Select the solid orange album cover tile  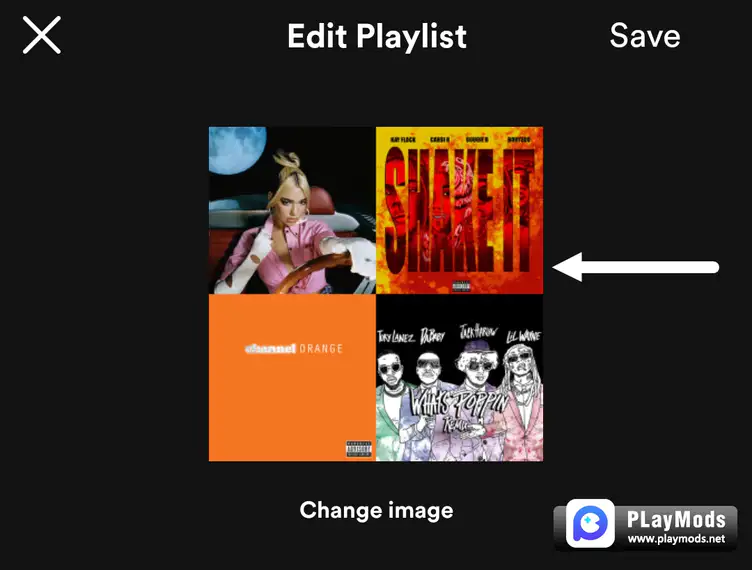click(292, 378)
